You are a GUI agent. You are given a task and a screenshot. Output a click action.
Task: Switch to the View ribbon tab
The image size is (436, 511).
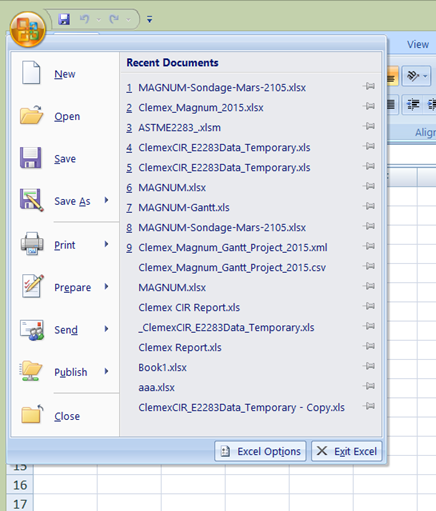point(418,45)
